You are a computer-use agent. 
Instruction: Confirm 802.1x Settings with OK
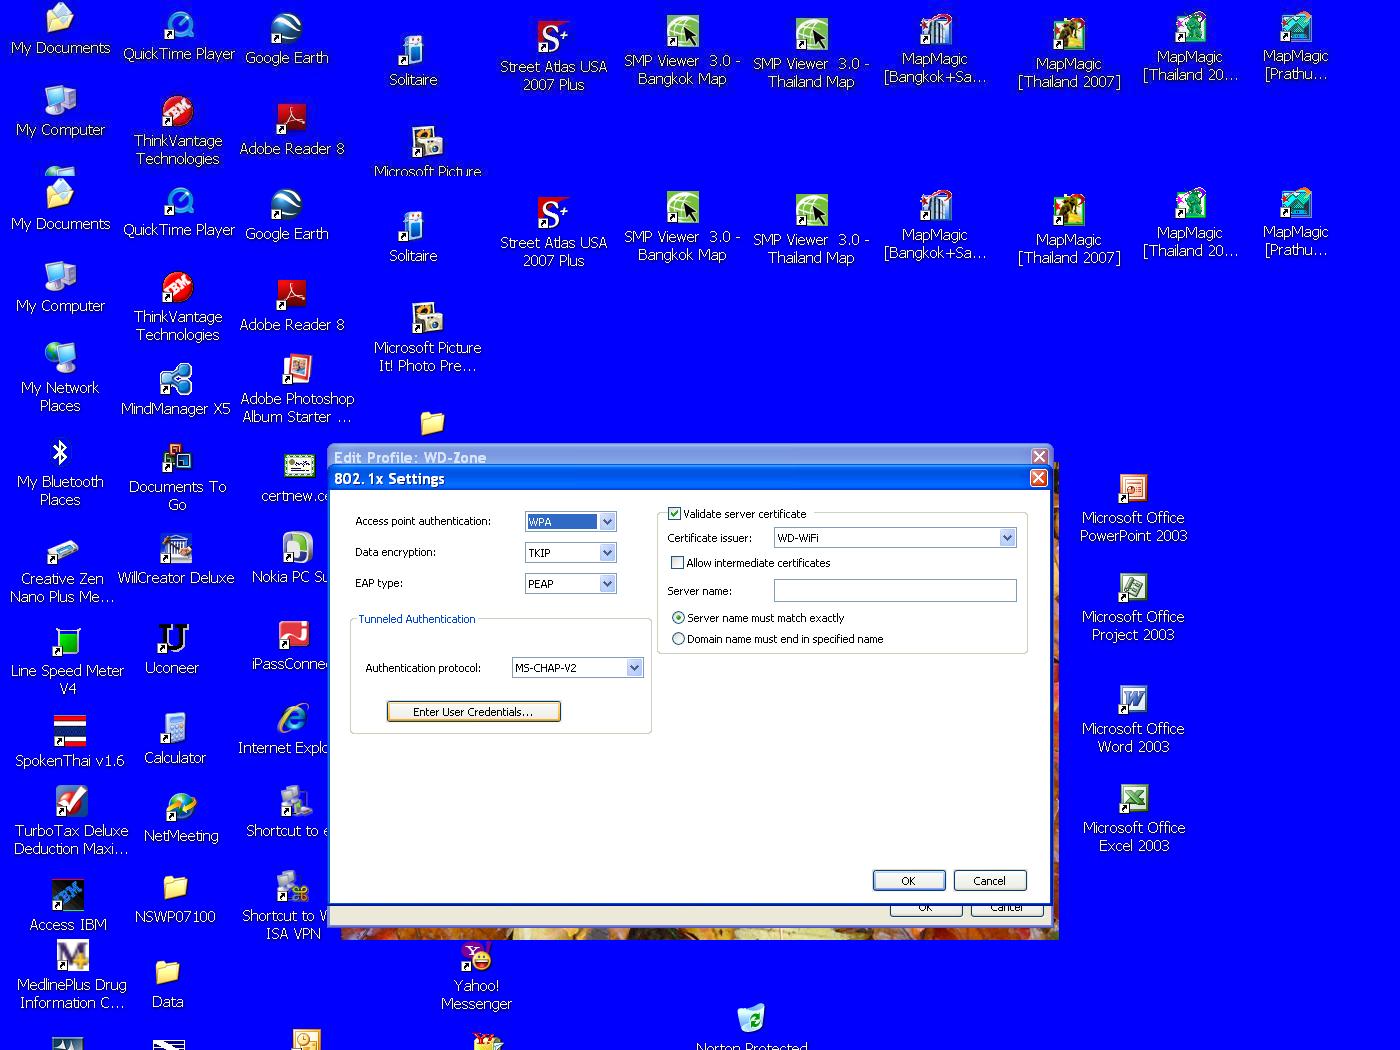[x=908, y=881]
